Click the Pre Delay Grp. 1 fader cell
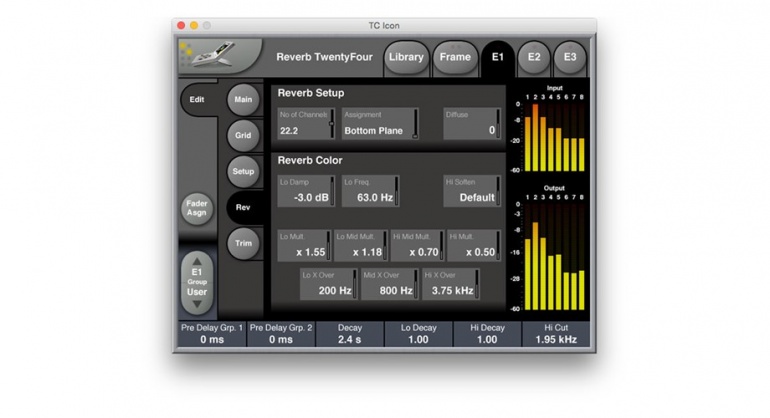This screenshot has height=418, width=770. [212, 334]
